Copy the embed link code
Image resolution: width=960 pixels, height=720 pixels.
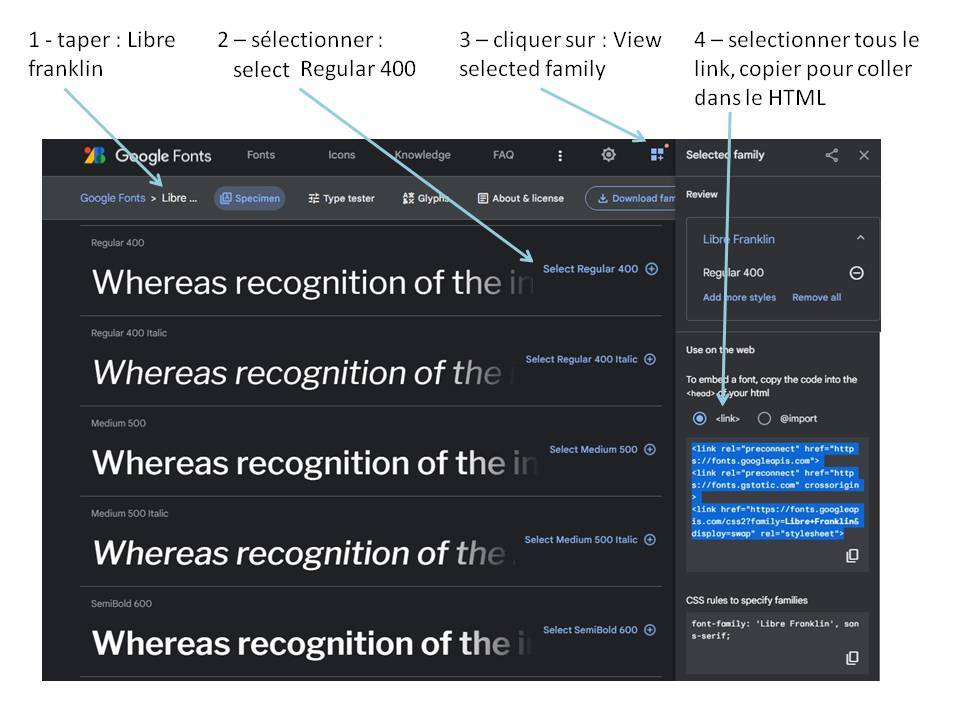click(x=852, y=556)
